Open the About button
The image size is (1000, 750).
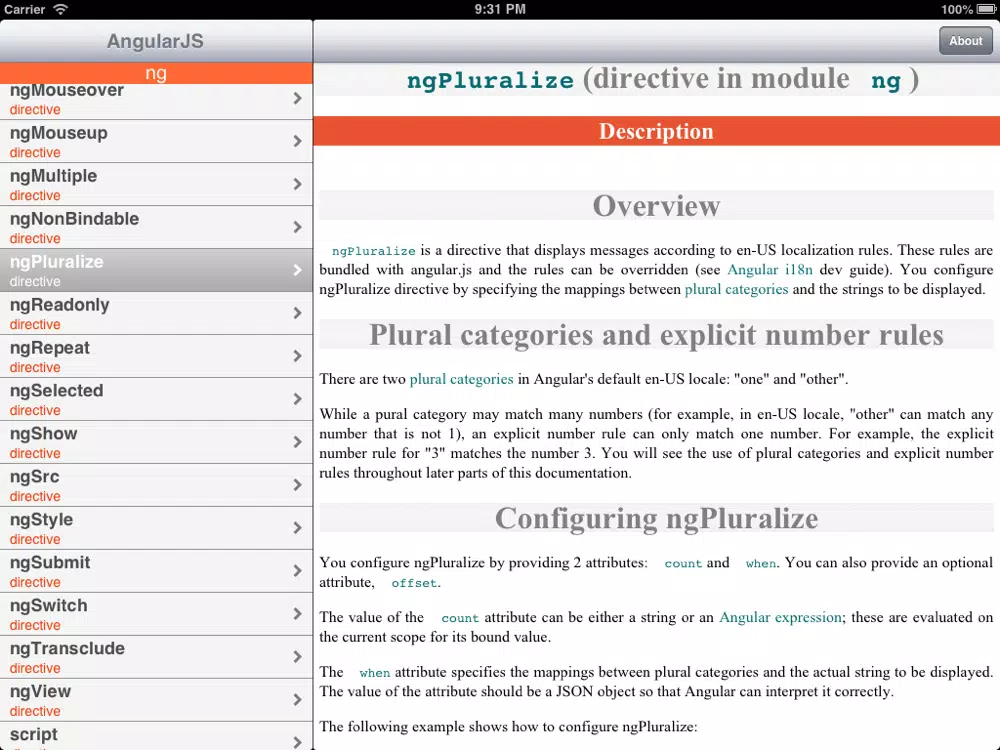(x=966, y=41)
